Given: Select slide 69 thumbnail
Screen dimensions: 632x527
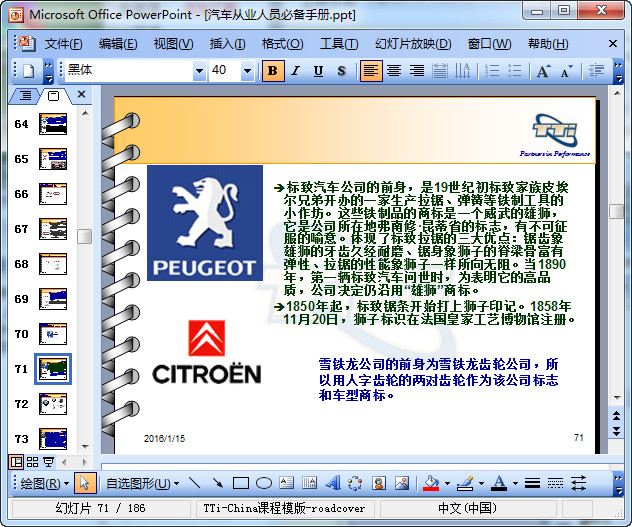Looking at the screenshot, I should [53, 299].
